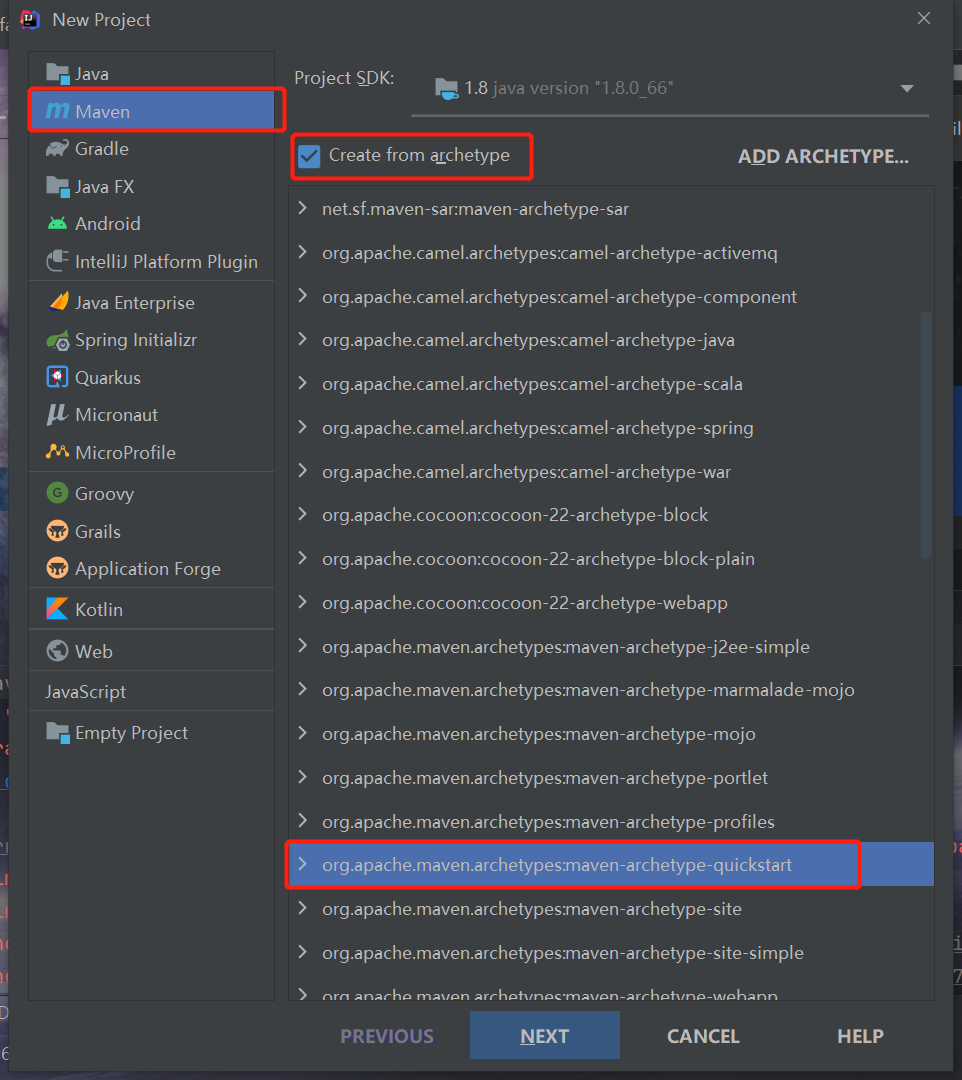Expand cocoon-22-archetype-block chevron

click(302, 514)
